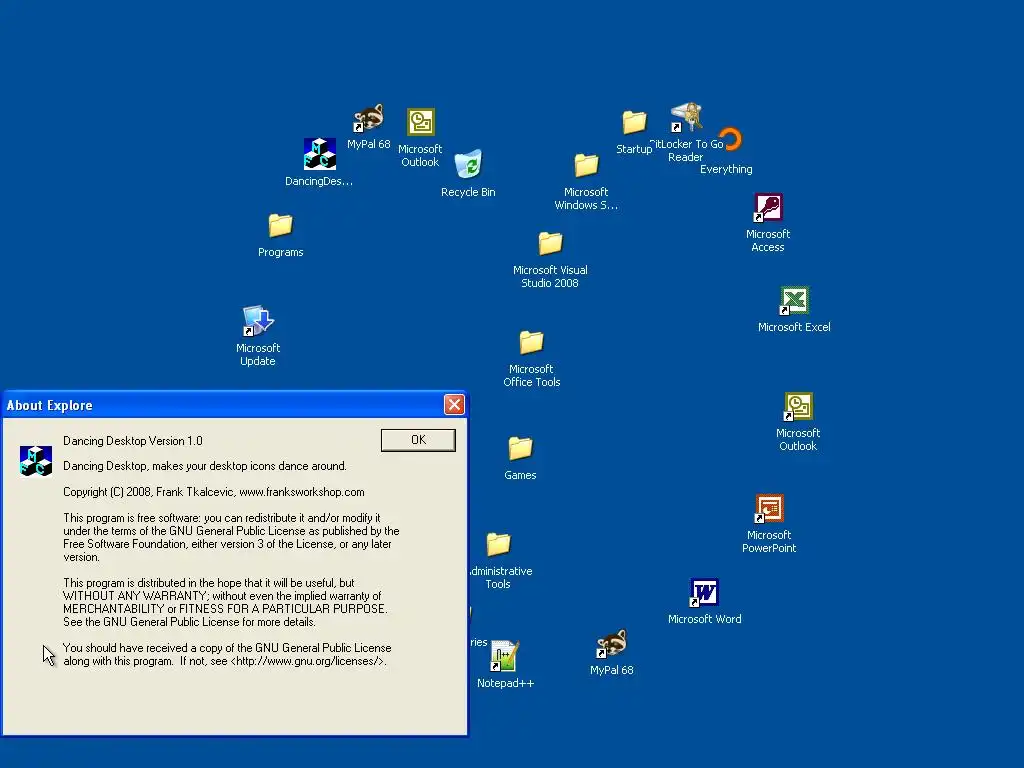Click the paragraph starting 'This program is free software'
Viewport: 1024px width, 768px height.
231,537
